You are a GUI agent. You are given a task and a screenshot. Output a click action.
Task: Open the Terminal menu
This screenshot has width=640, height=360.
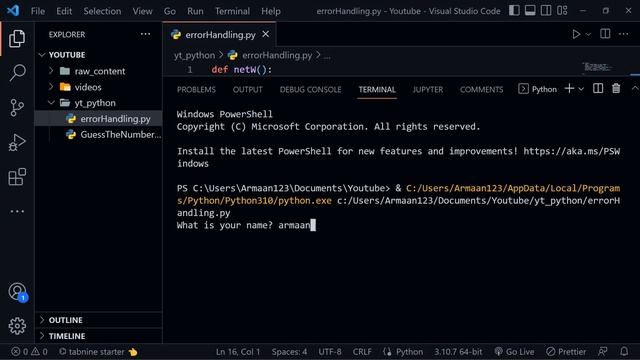(x=232, y=11)
